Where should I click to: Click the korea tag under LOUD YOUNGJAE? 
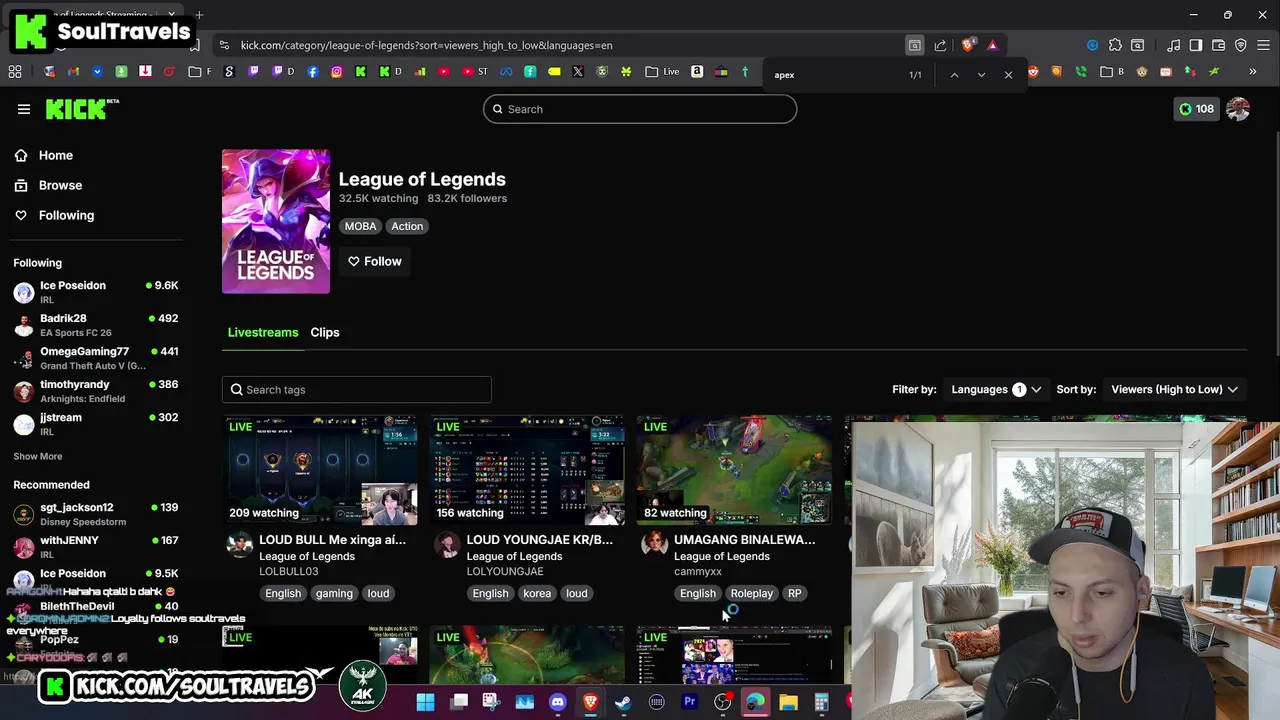(537, 593)
